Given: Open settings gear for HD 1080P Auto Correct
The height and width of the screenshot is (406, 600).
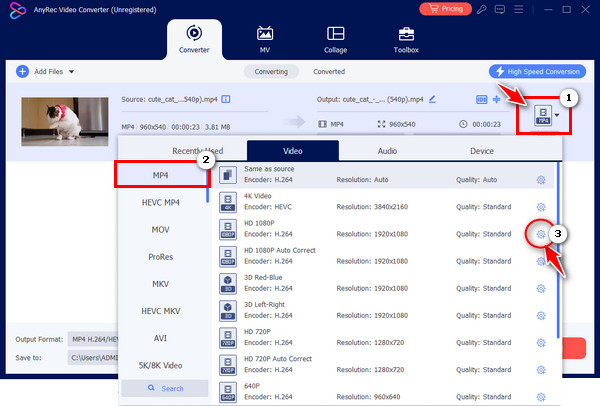Looking at the screenshot, I should click(x=541, y=261).
